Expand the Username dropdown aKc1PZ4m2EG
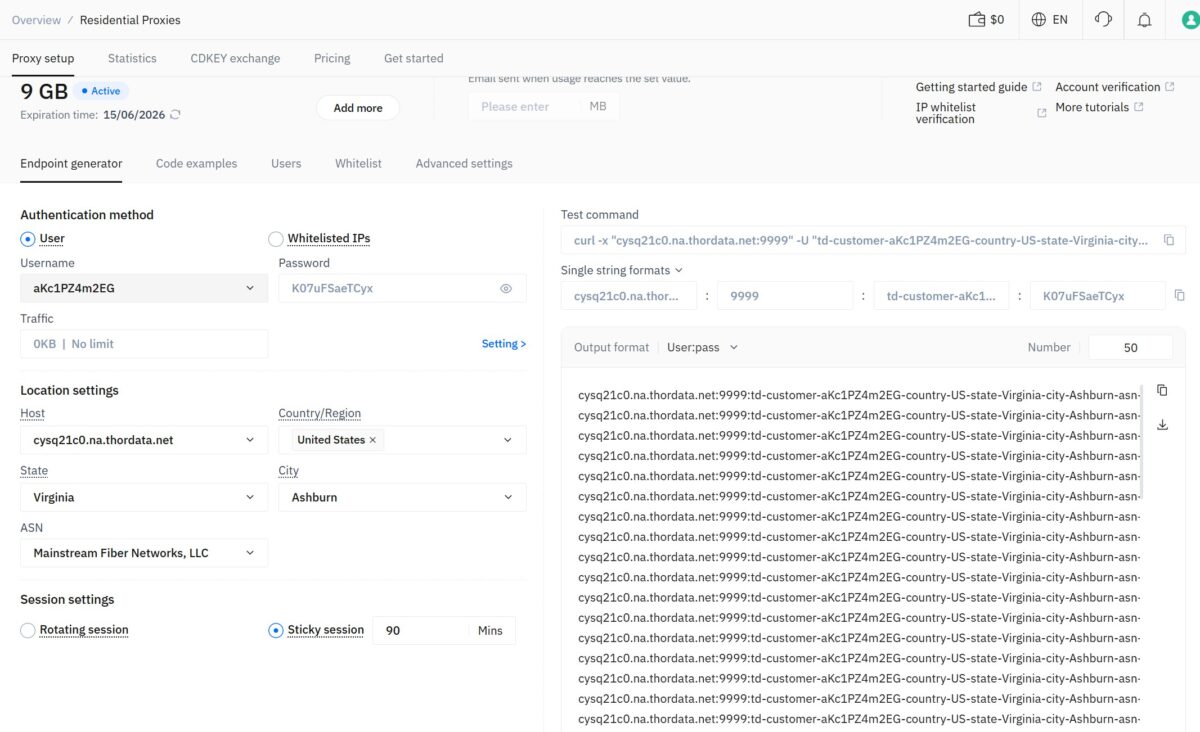 click(x=144, y=289)
